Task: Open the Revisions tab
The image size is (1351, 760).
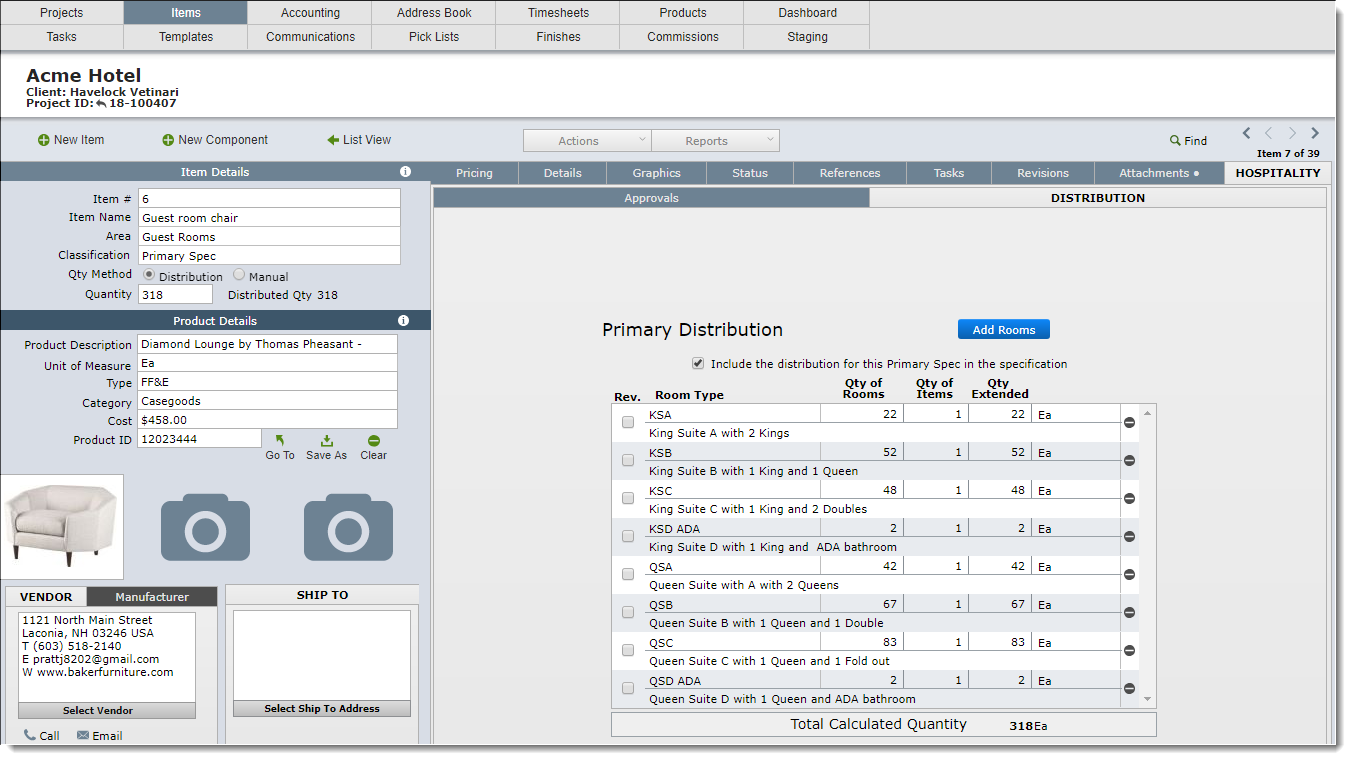Action: 1043,173
